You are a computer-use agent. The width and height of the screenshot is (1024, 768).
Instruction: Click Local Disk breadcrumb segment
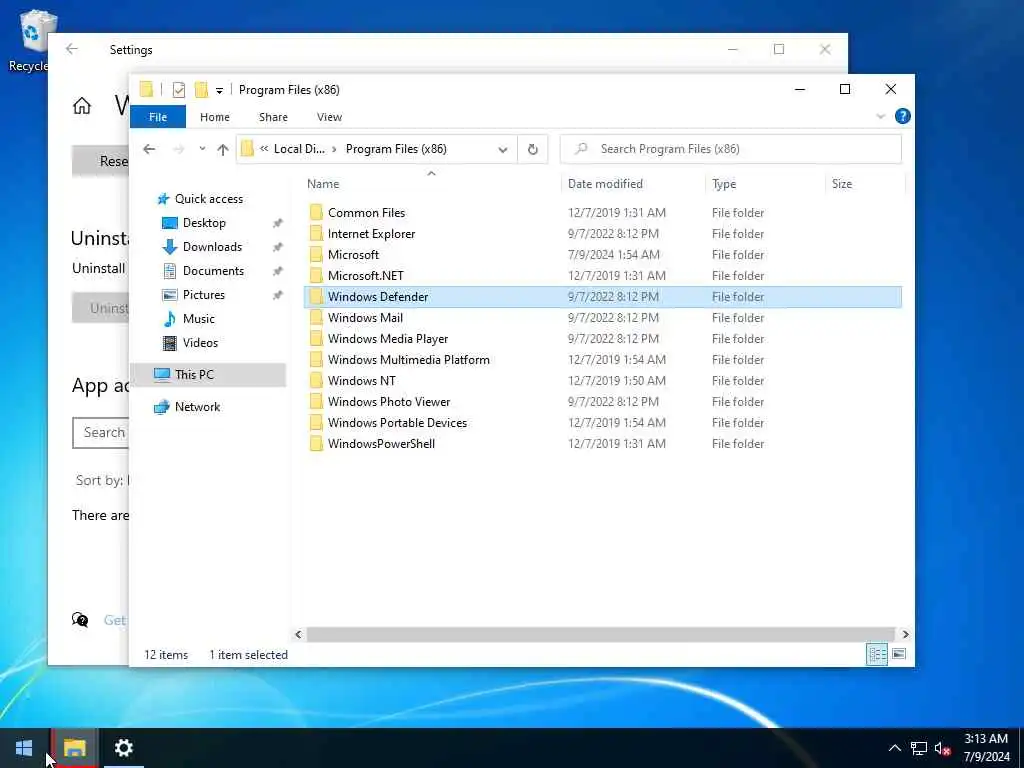pos(299,149)
